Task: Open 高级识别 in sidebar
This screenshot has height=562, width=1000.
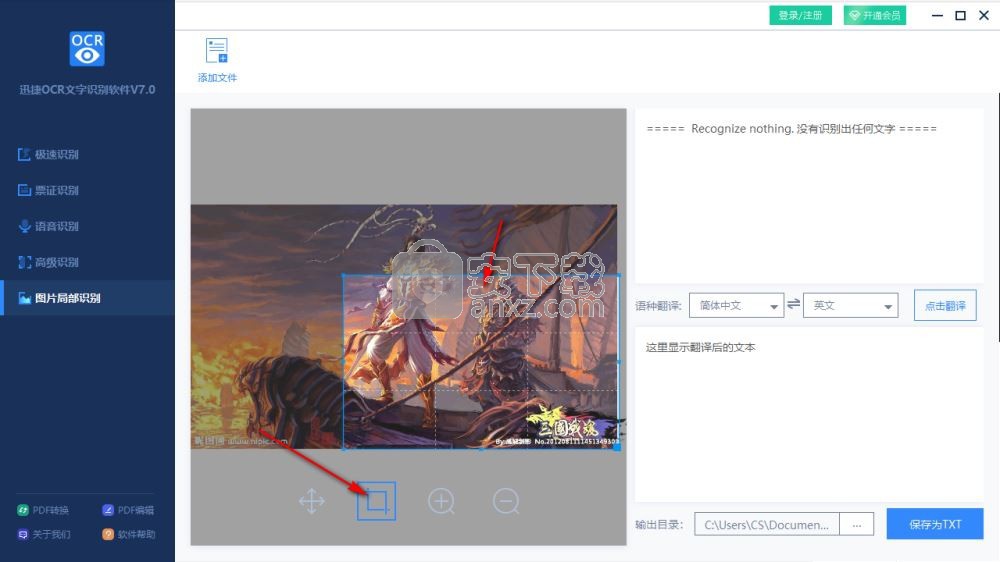Action: pyautogui.click(x=87, y=262)
